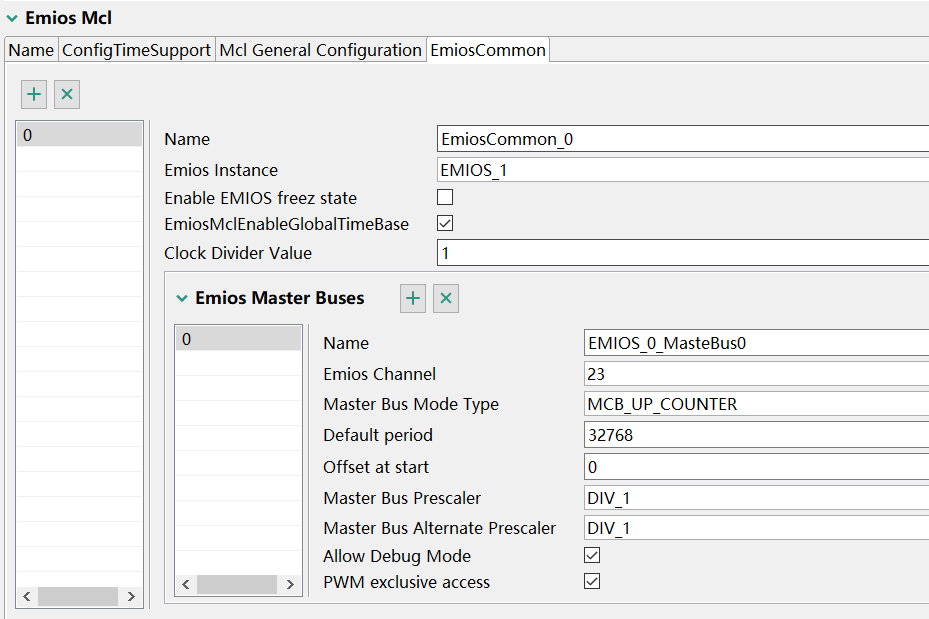Collapse the Emios Master Buses section
The height and width of the screenshot is (619, 929).
[182, 298]
